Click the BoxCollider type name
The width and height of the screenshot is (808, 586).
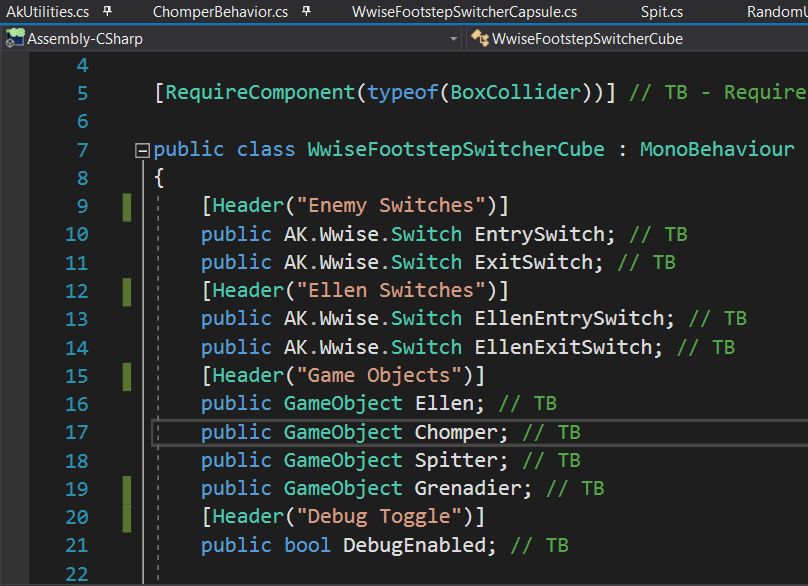516,92
